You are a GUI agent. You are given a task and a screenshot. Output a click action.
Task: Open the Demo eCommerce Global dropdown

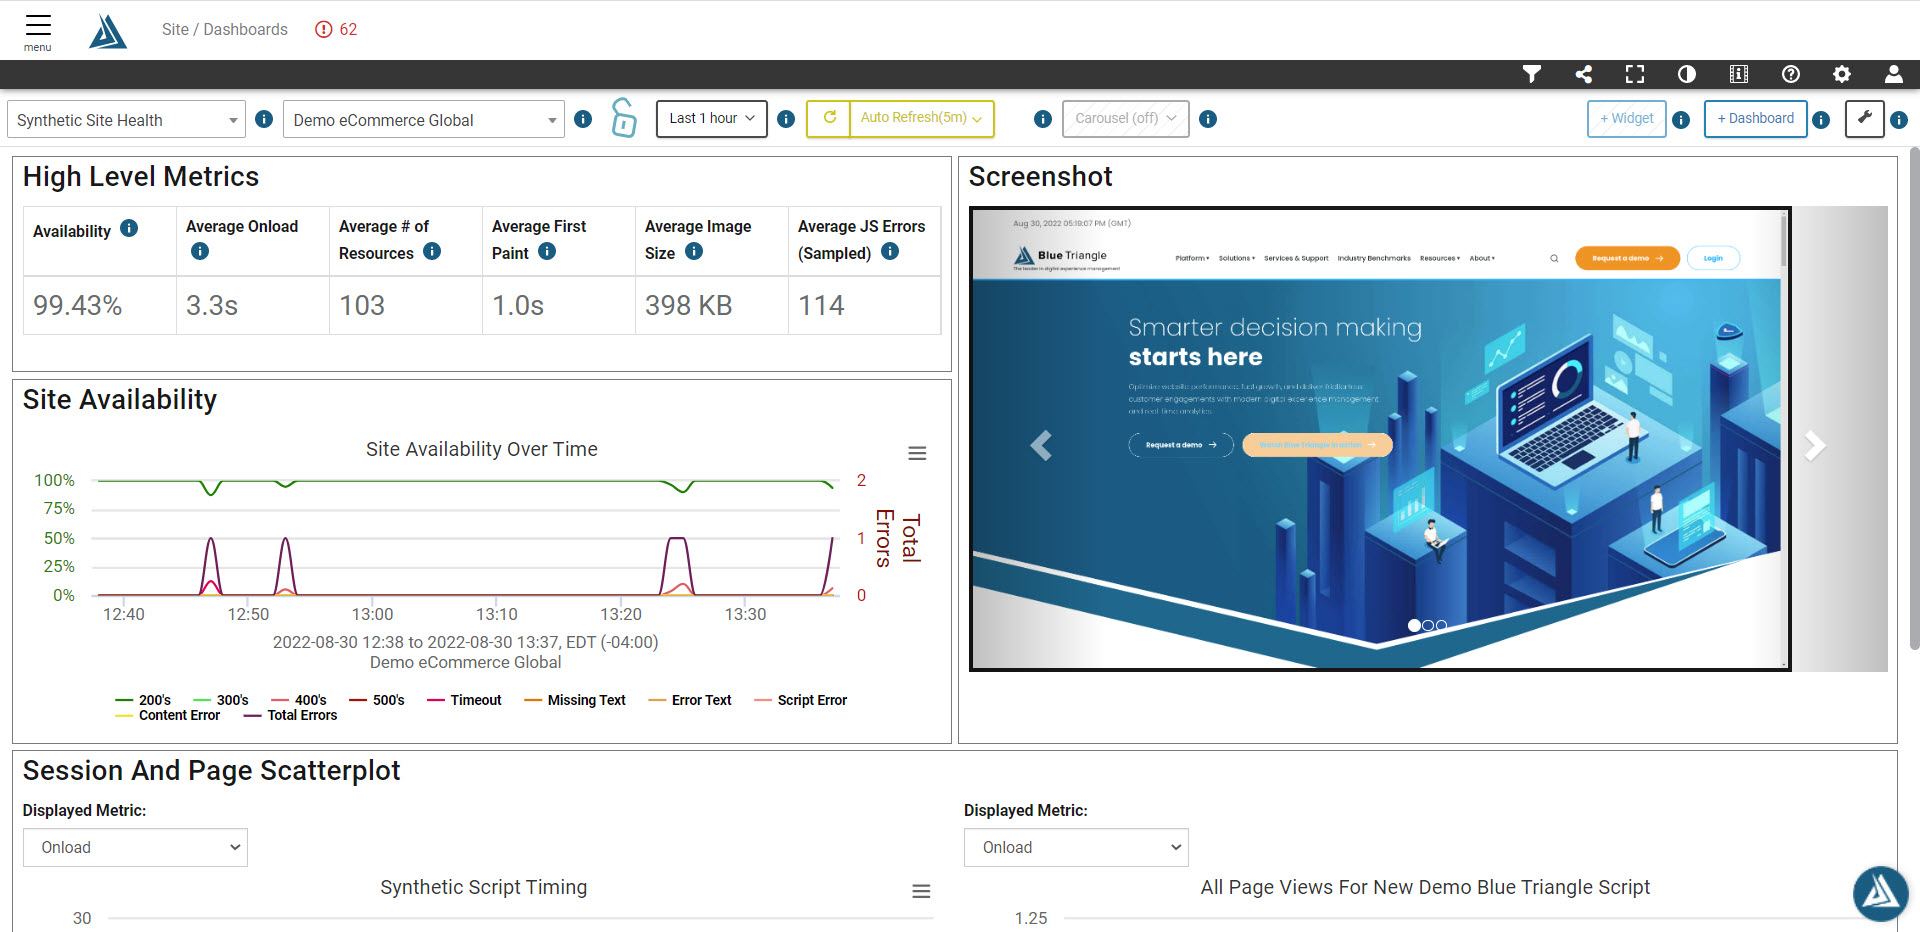click(424, 120)
